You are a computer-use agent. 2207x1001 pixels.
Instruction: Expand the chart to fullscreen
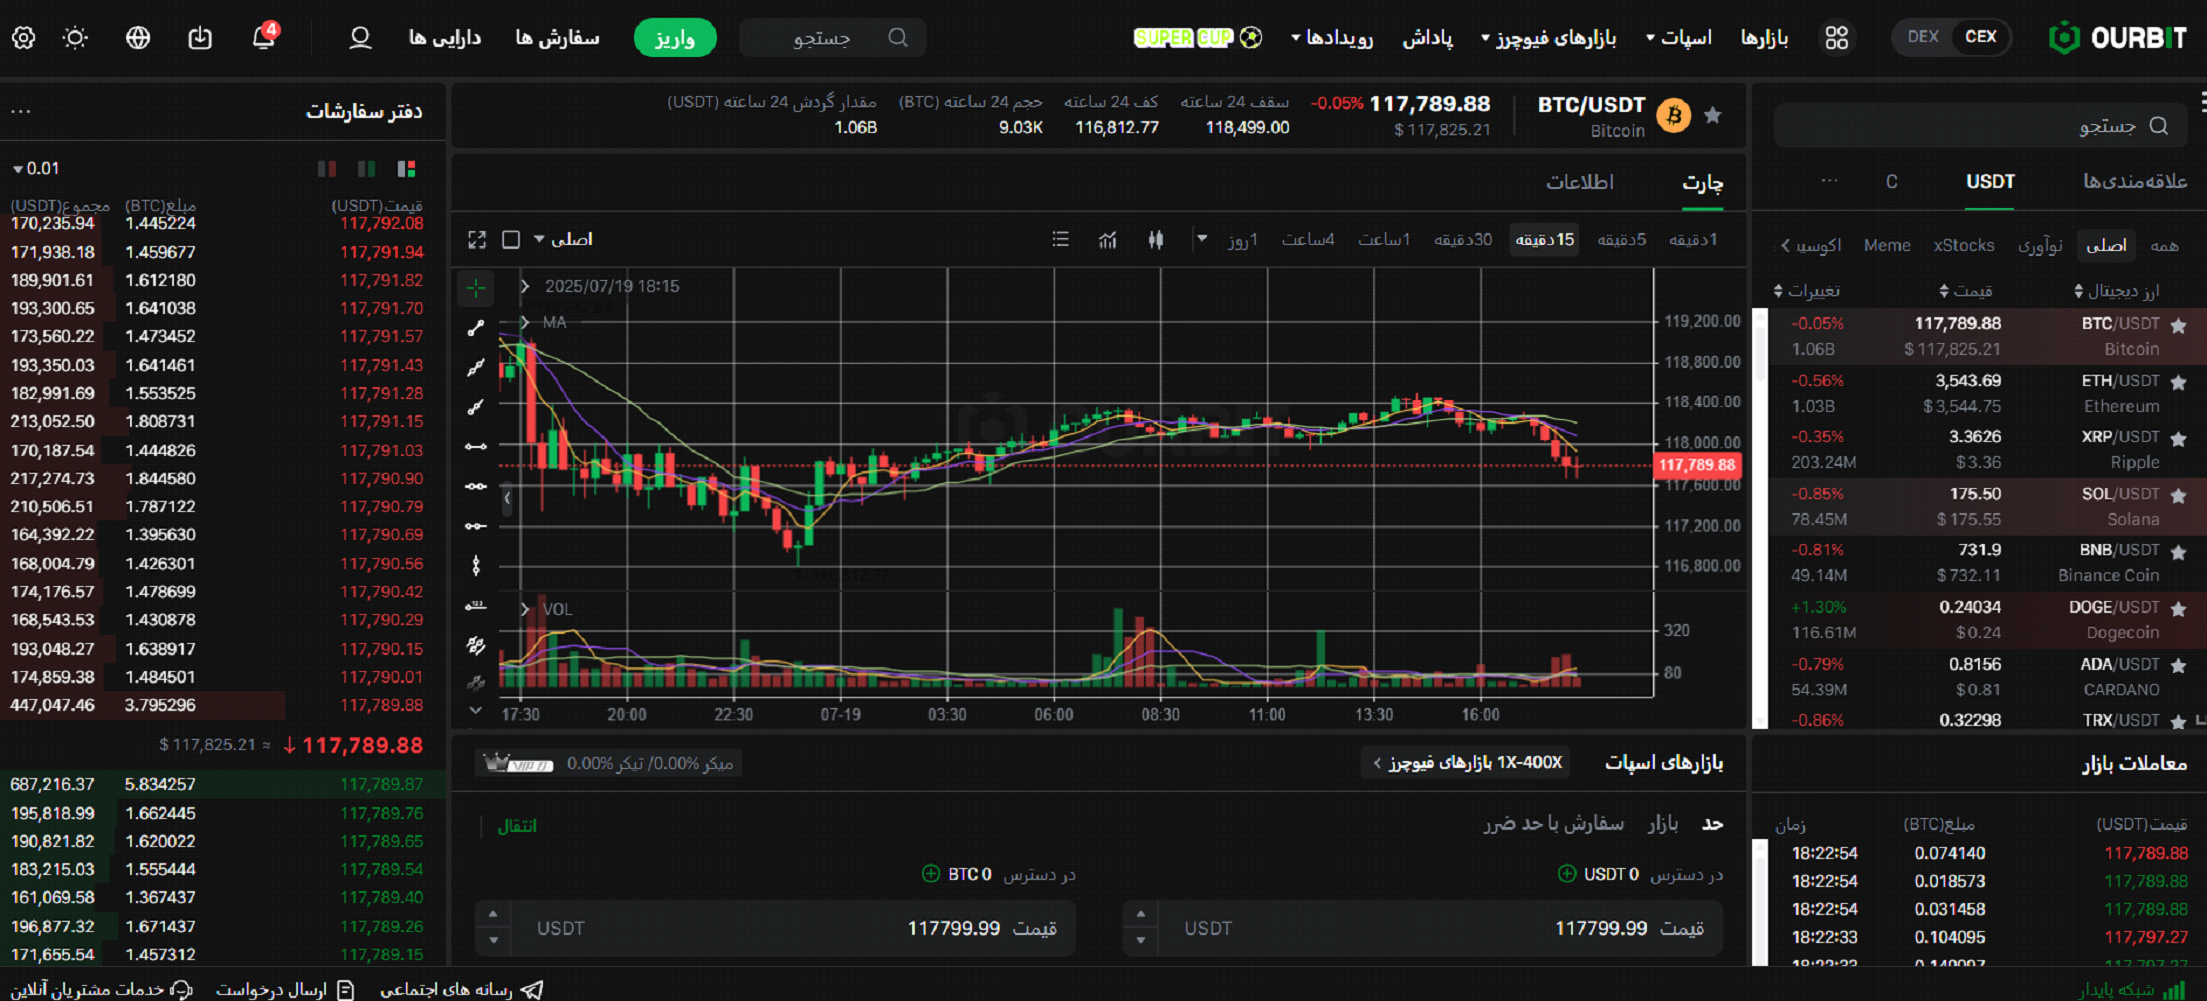click(x=477, y=240)
